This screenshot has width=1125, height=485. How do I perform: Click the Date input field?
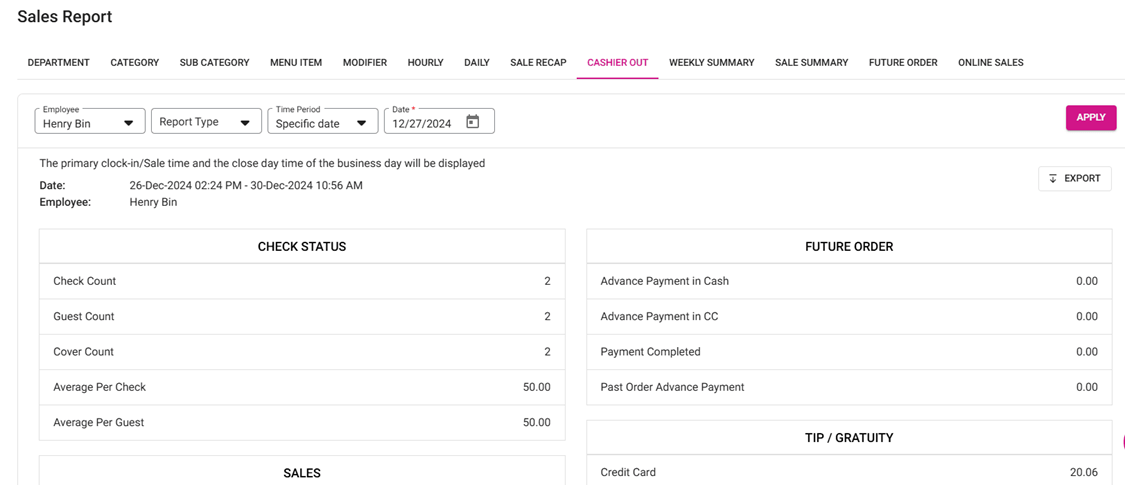coord(424,124)
